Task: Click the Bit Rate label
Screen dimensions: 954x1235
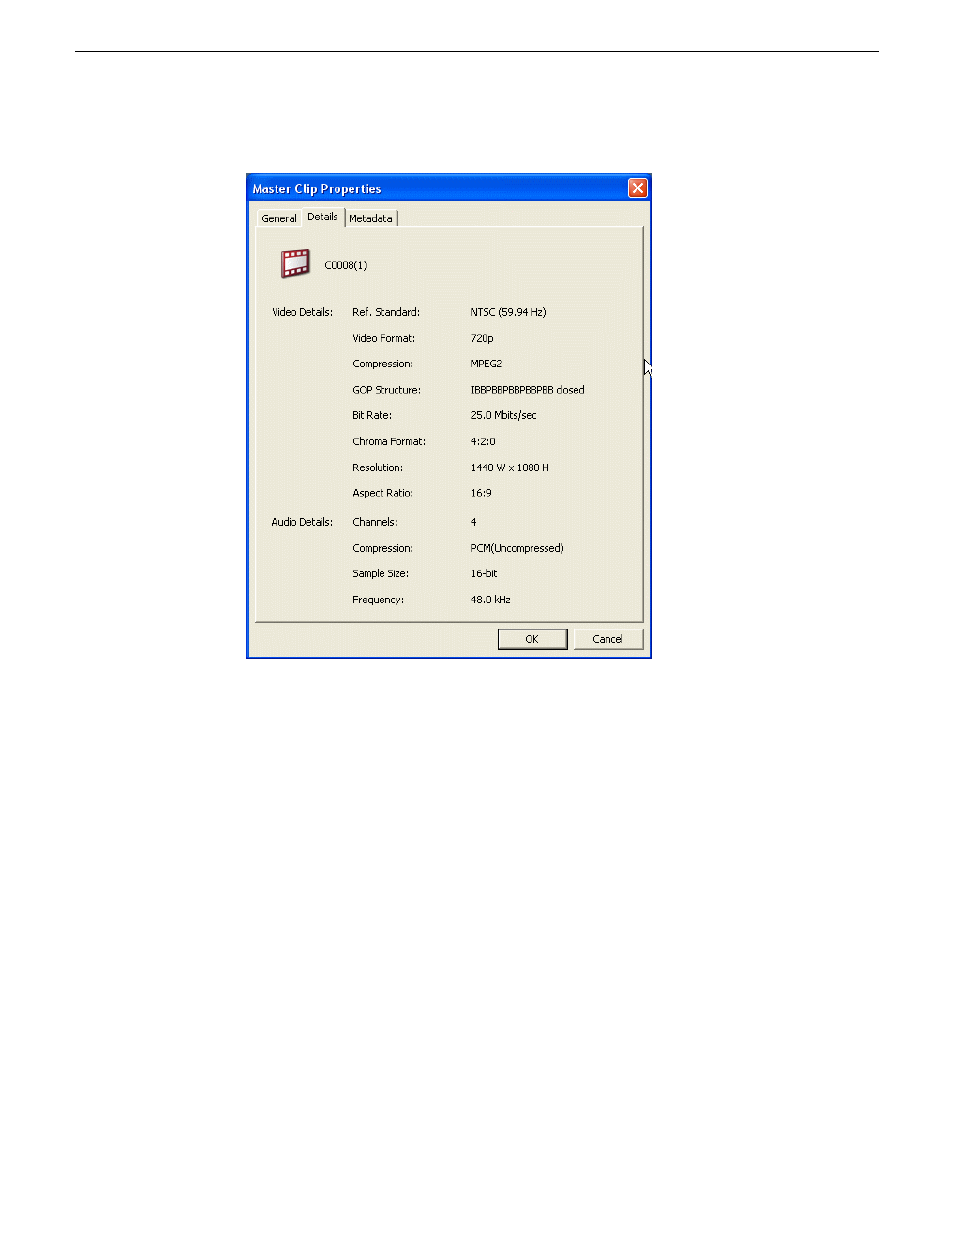Action: pos(372,415)
